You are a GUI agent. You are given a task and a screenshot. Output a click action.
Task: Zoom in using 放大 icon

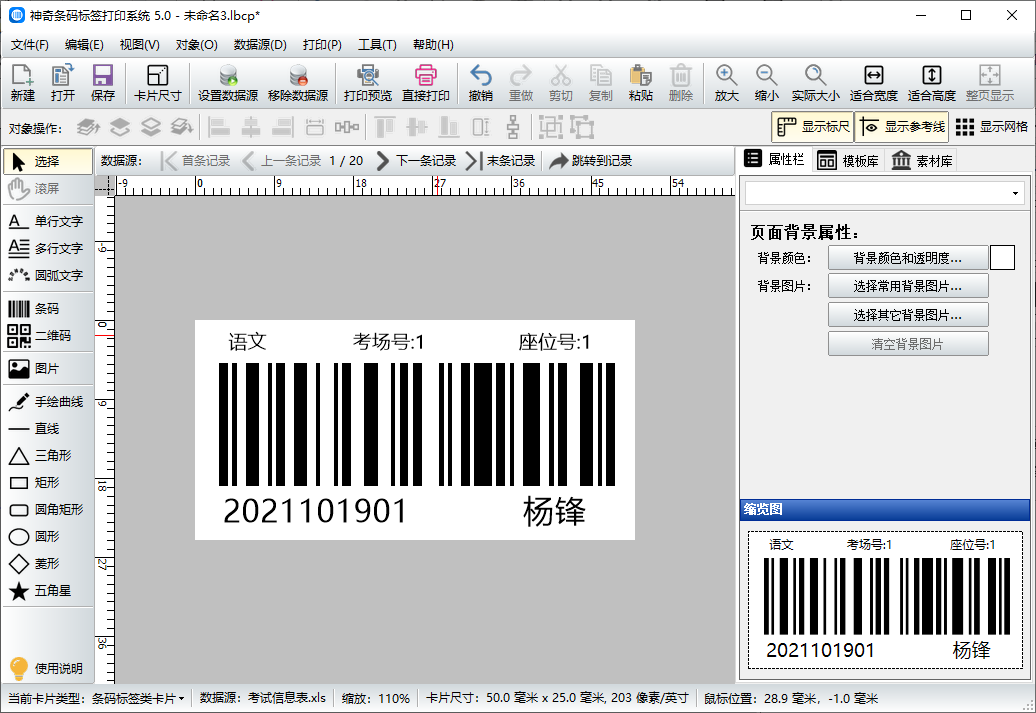click(x=726, y=83)
